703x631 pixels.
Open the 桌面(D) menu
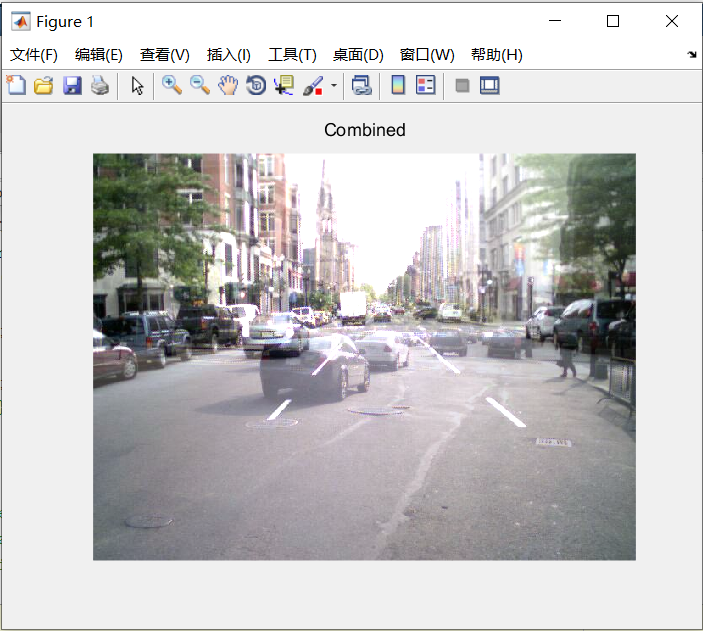(x=358, y=55)
